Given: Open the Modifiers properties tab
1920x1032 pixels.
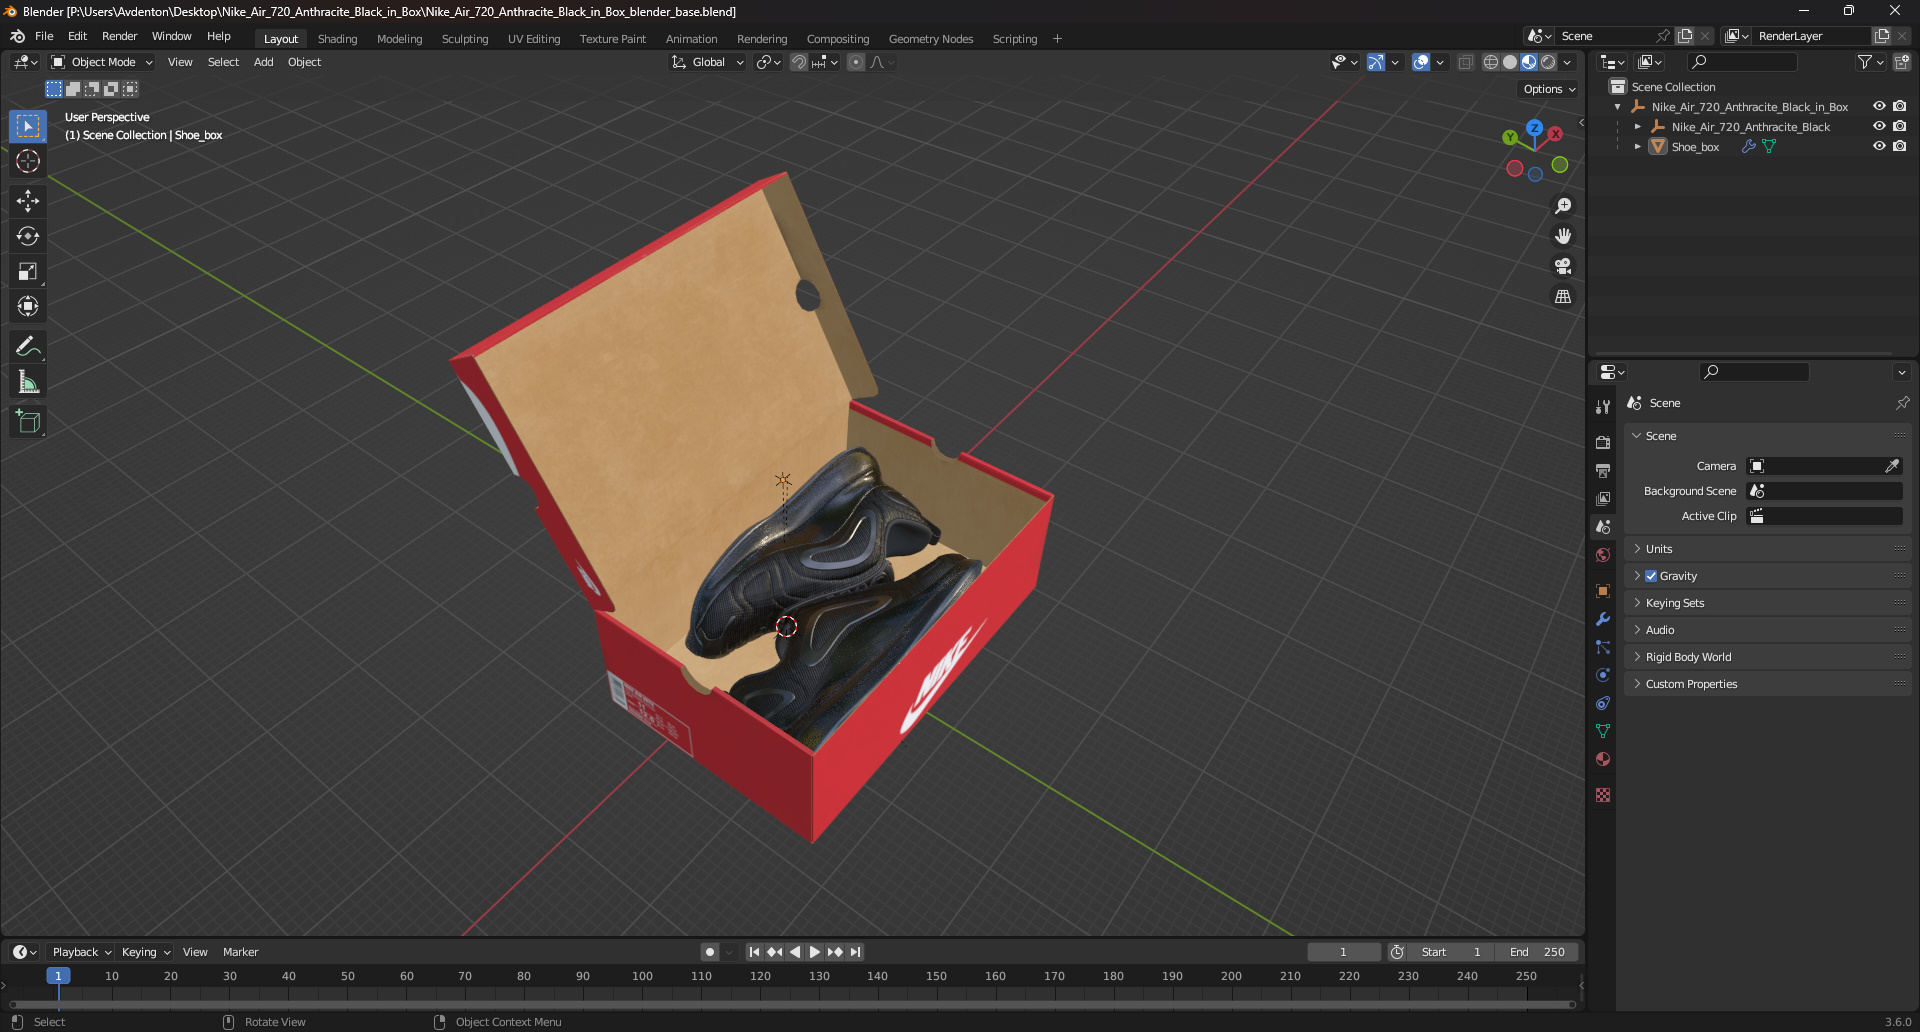Looking at the screenshot, I should pyautogui.click(x=1603, y=619).
